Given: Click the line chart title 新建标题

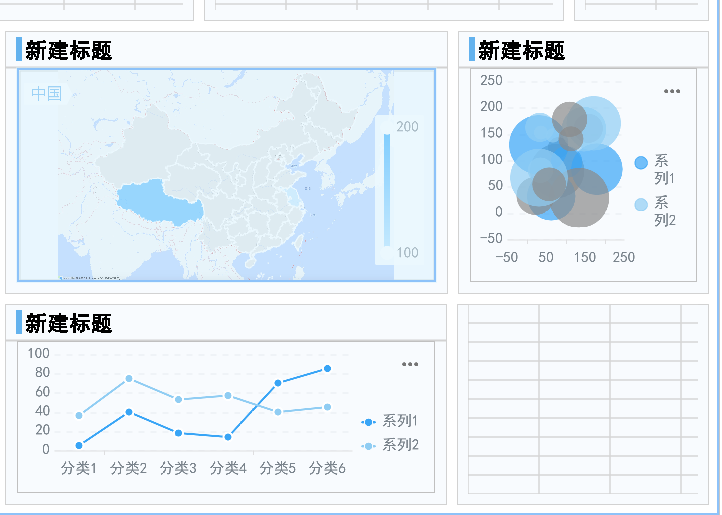Looking at the screenshot, I should click(69, 323).
